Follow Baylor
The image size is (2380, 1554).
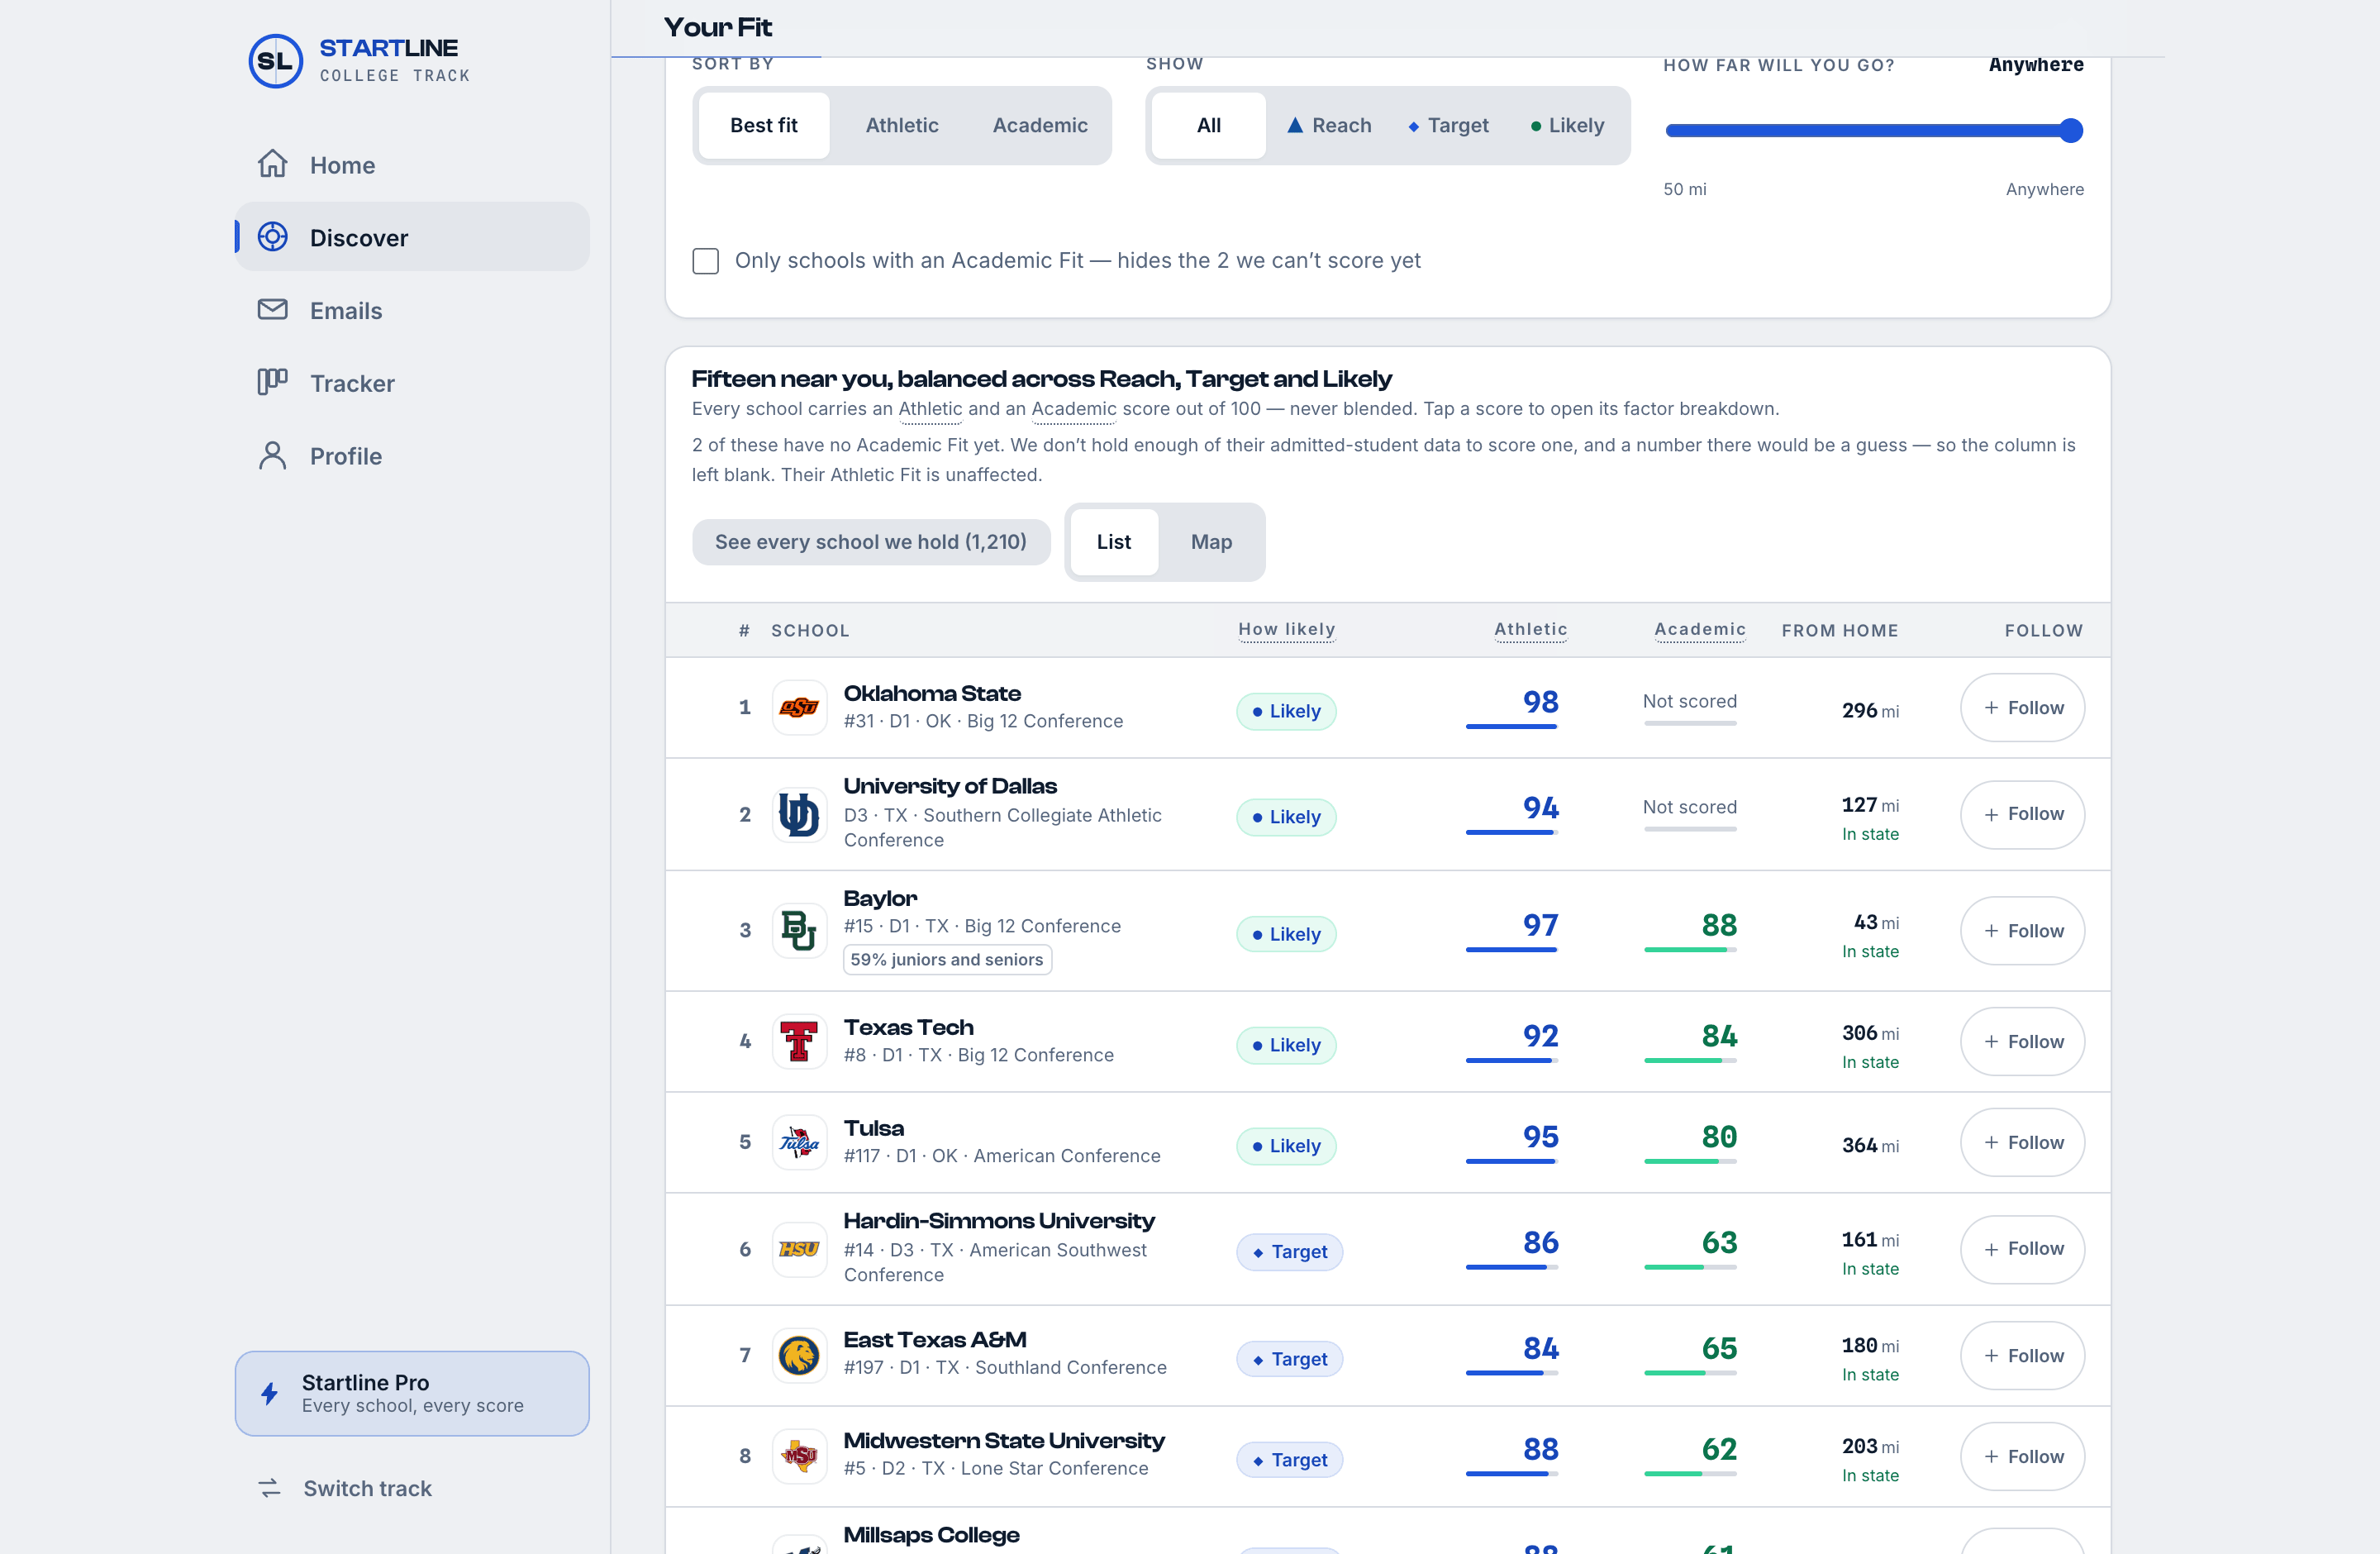coord(2022,931)
